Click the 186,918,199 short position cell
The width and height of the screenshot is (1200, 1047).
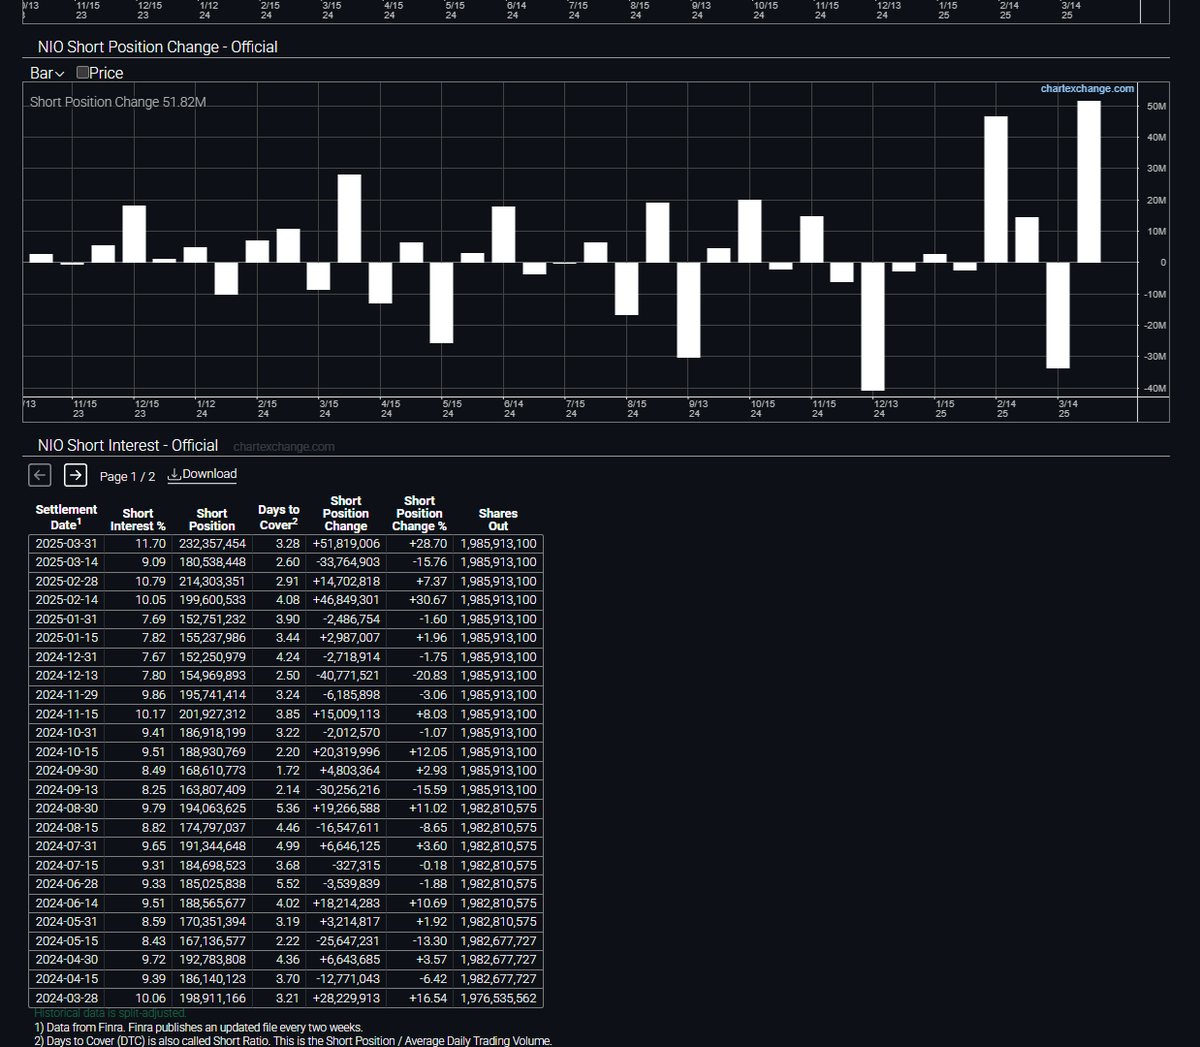click(x=212, y=733)
